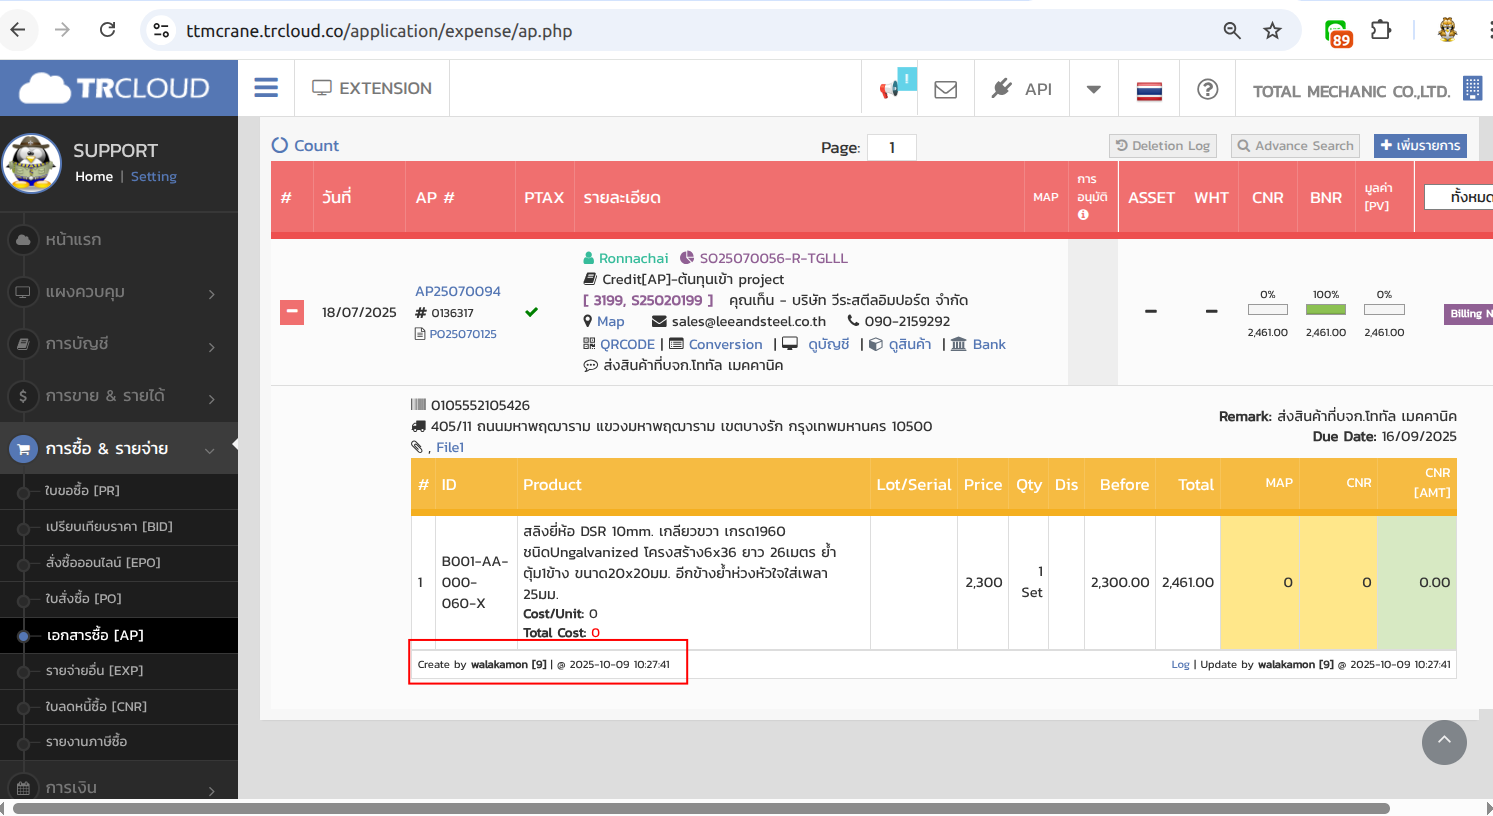Open ใบลดหนี้ซื้อ [CNR] sidebar item
Image resolution: width=1493 pixels, height=816 pixels.
coord(96,706)
